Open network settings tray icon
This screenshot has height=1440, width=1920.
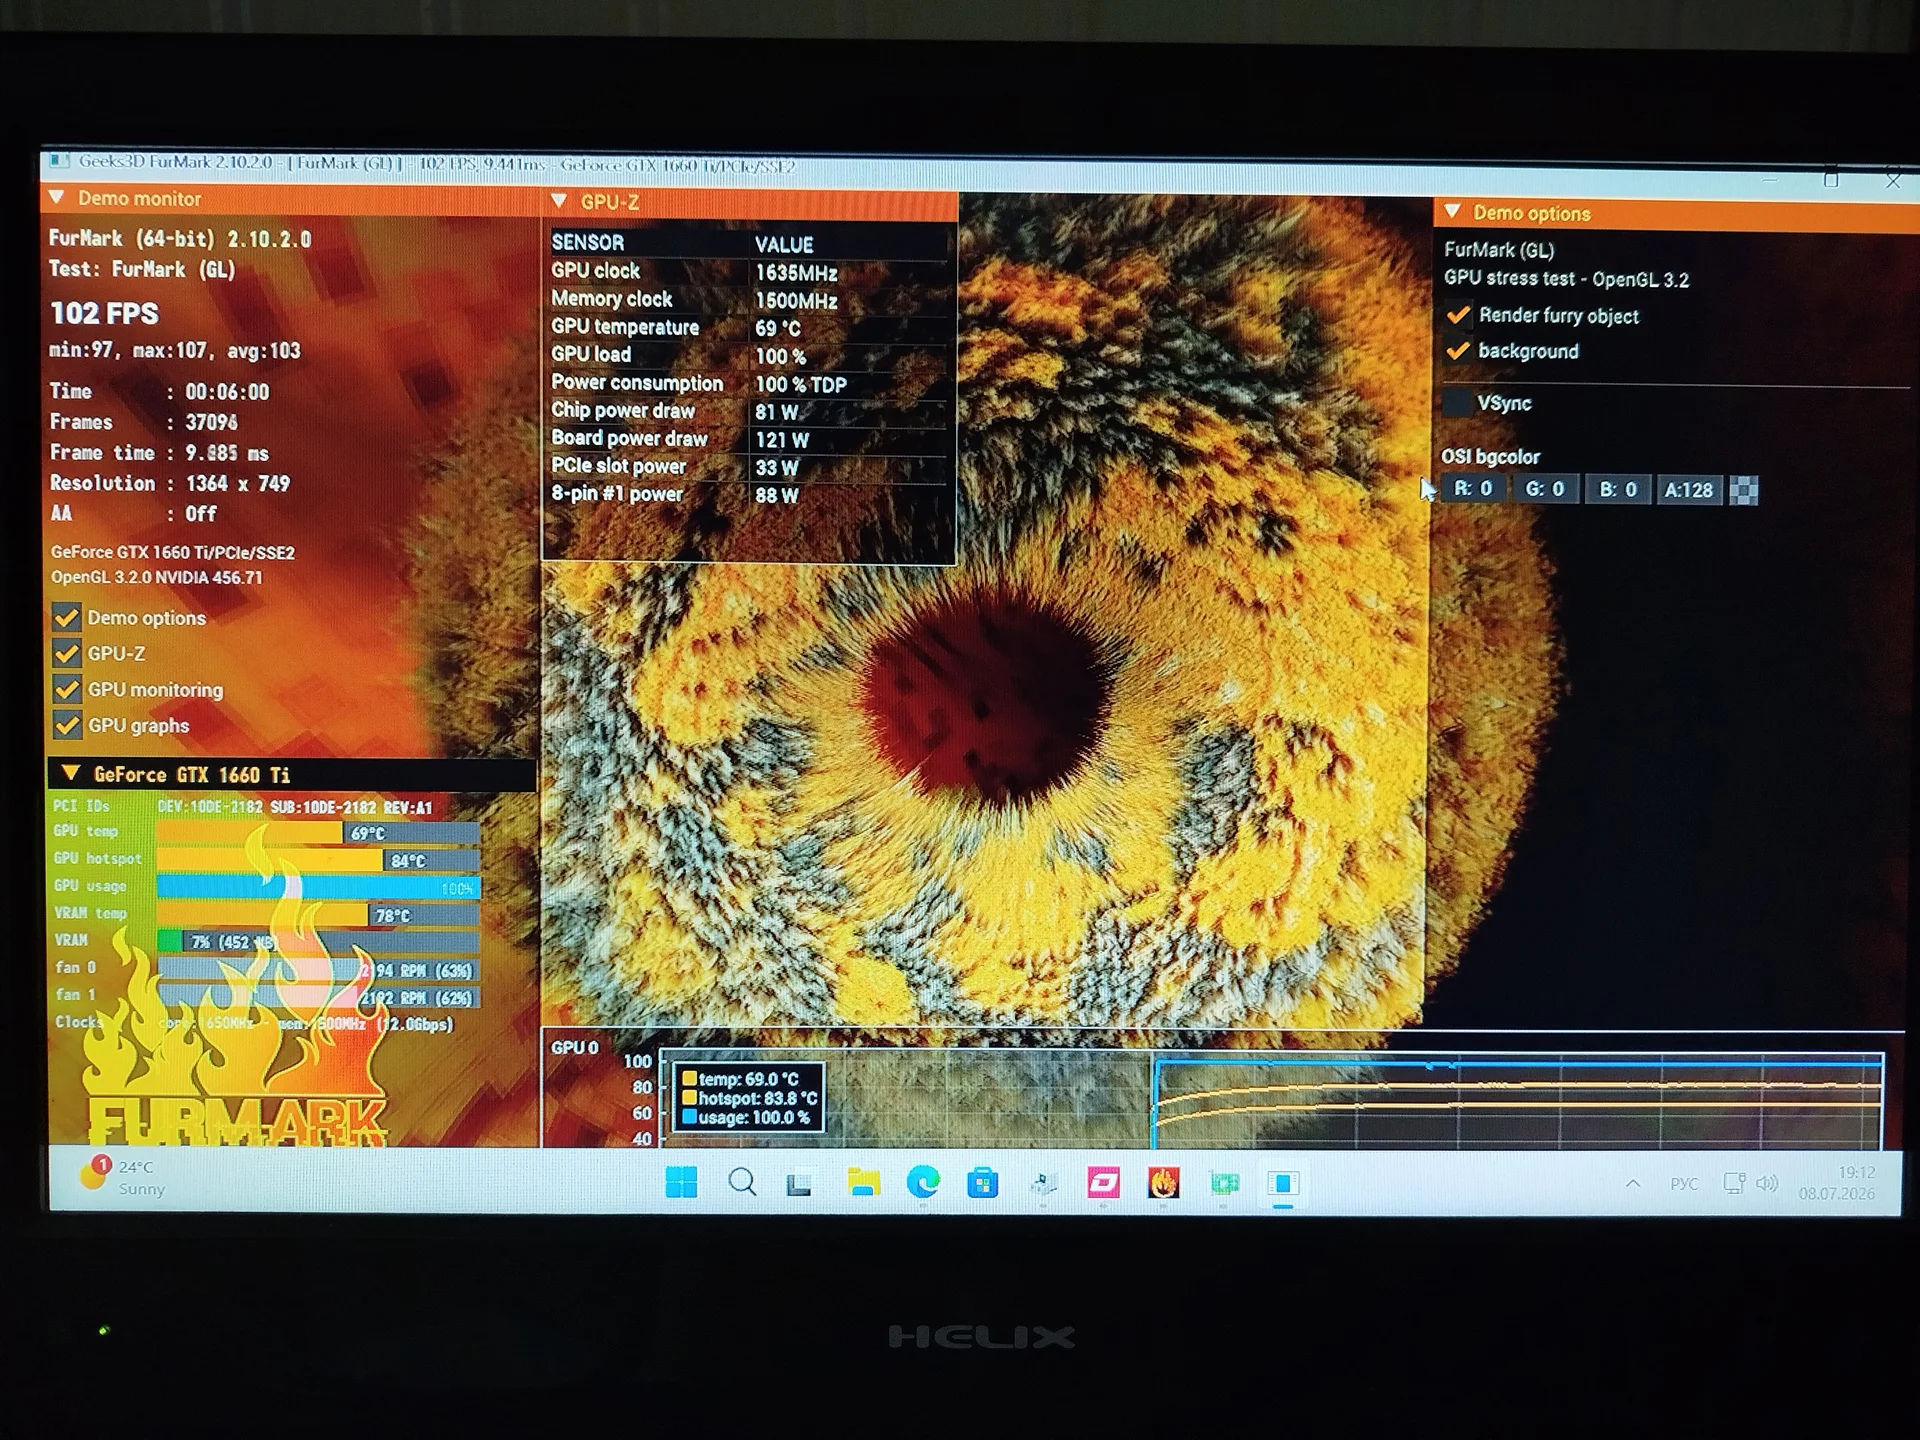[x=1734, y=1184]
